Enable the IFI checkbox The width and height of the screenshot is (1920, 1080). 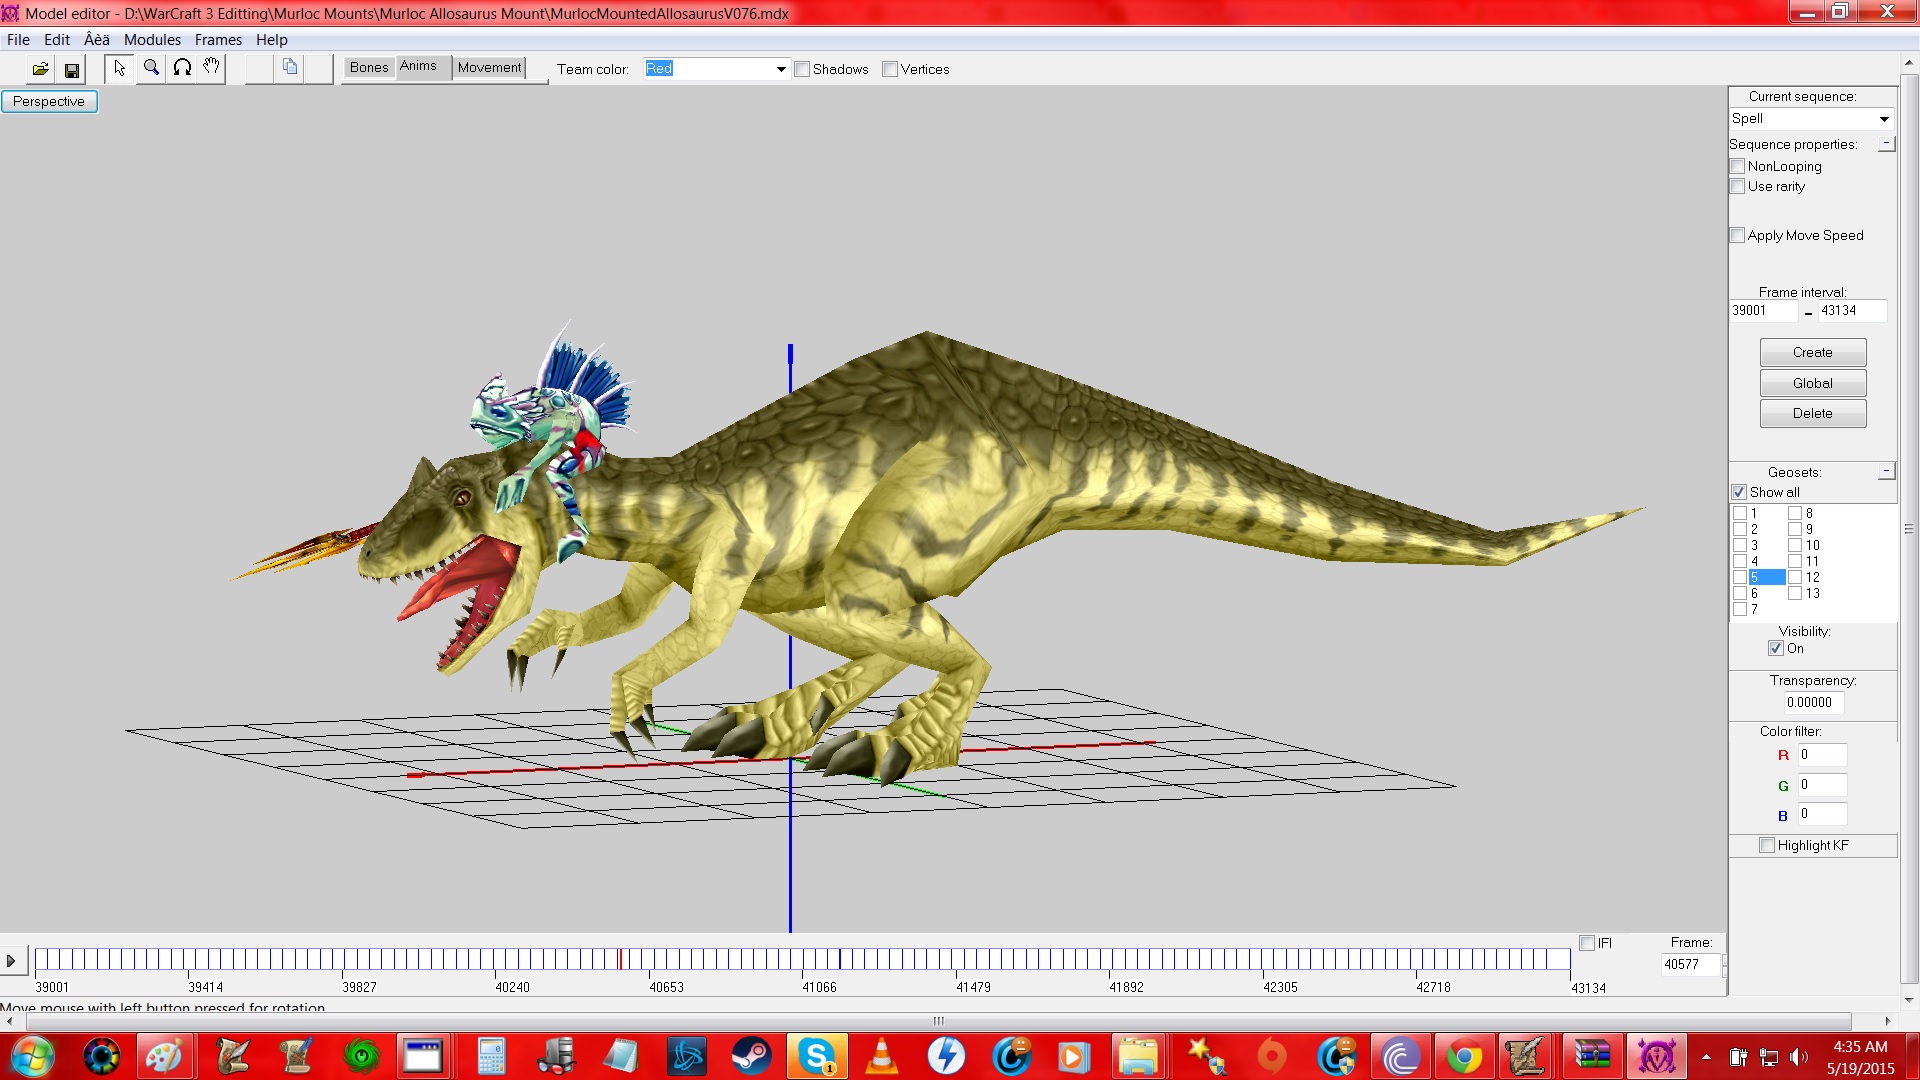(1587, 943)
